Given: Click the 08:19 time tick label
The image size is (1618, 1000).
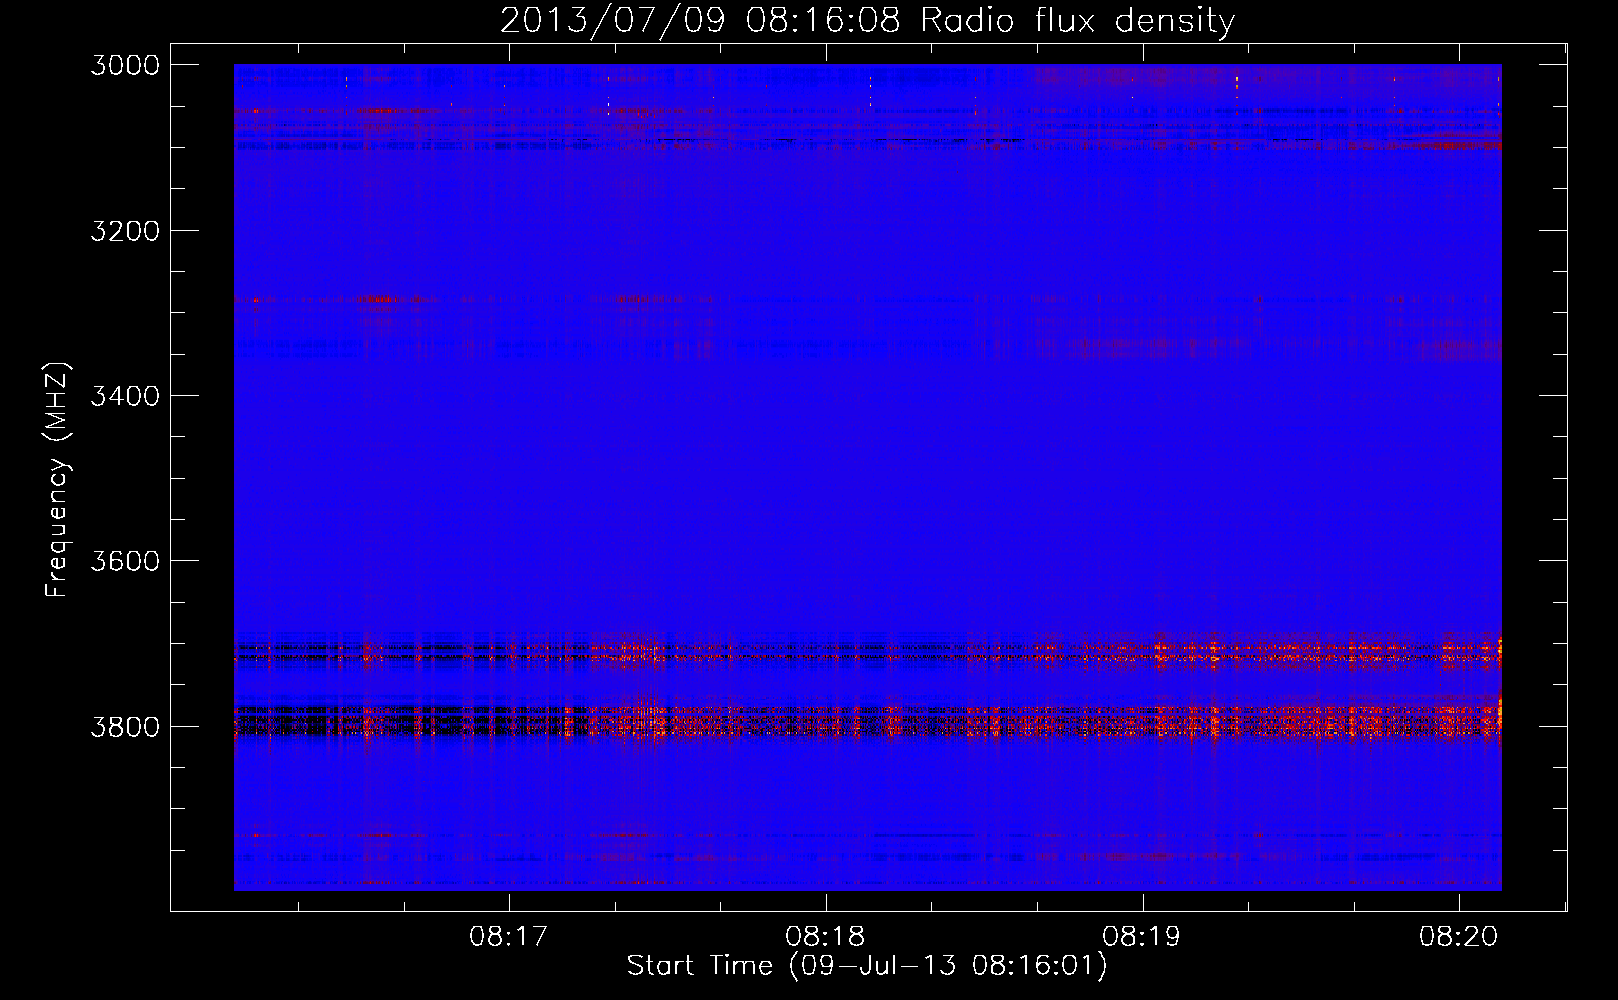Looking at the screenshot, I should tap(1141, 937).
